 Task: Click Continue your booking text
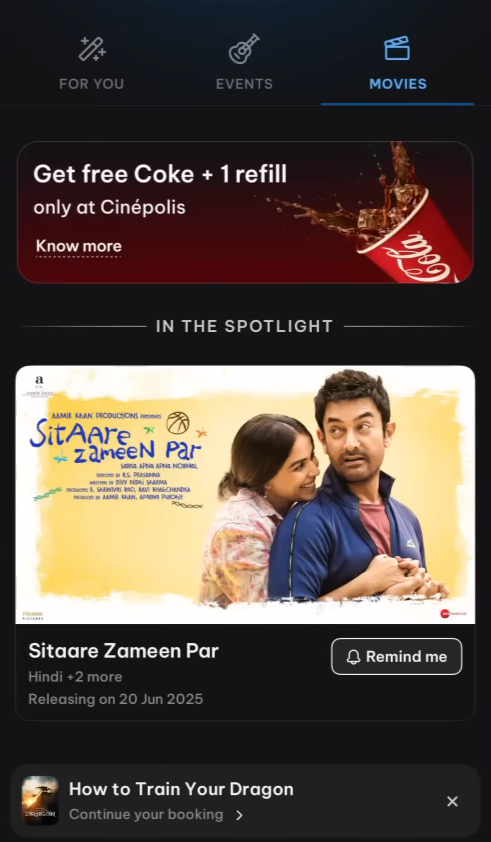tap(146, 815)
